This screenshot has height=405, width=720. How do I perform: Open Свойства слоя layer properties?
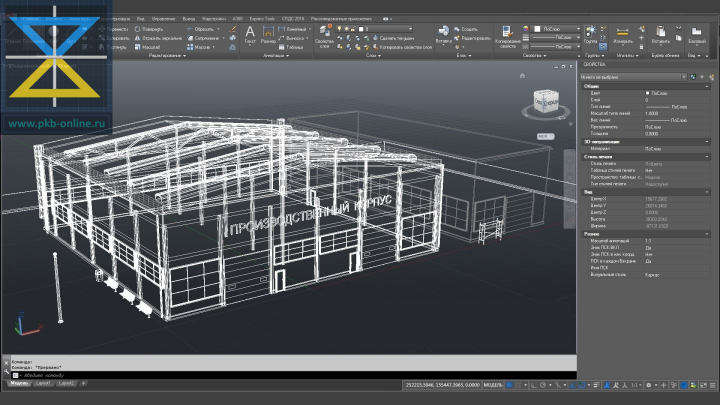324,37
